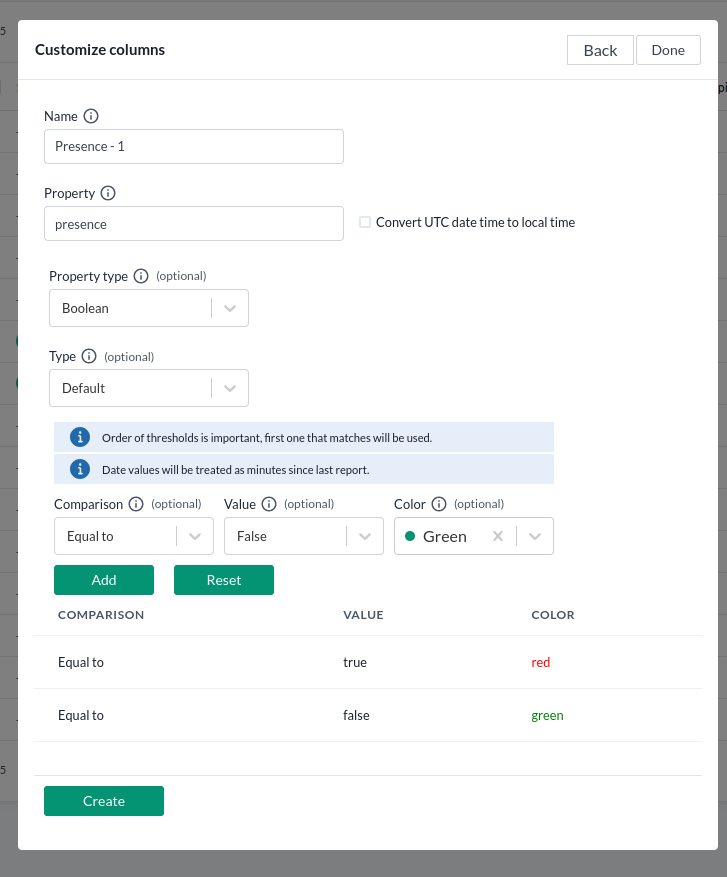Click the info icon beside Property label

(x=108, y=193)
